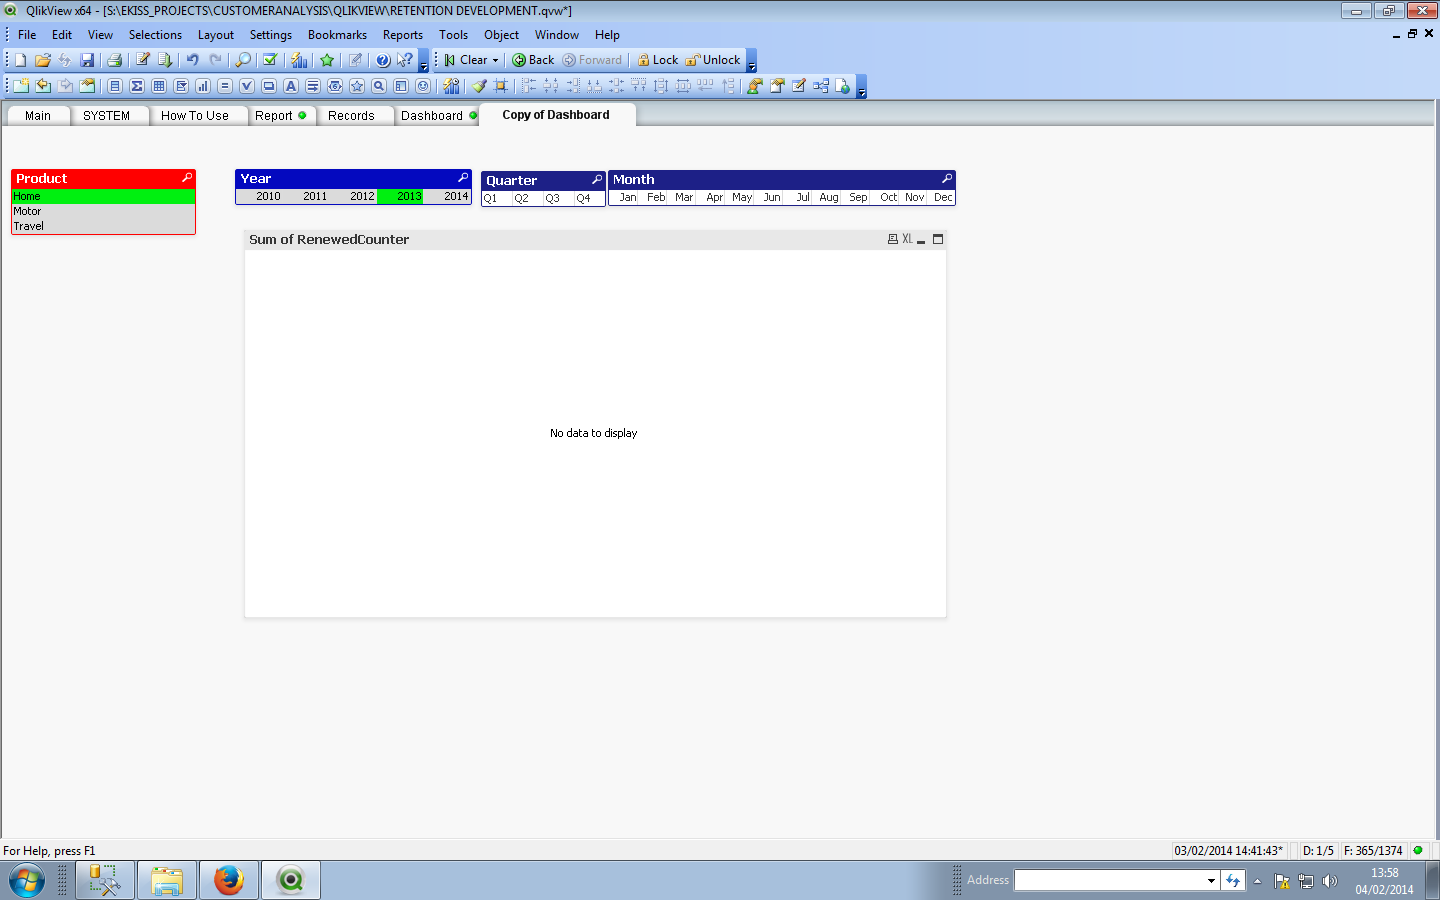Open the Layout menu
Screen dimensions: 1440x900
[x=216, y=35]
